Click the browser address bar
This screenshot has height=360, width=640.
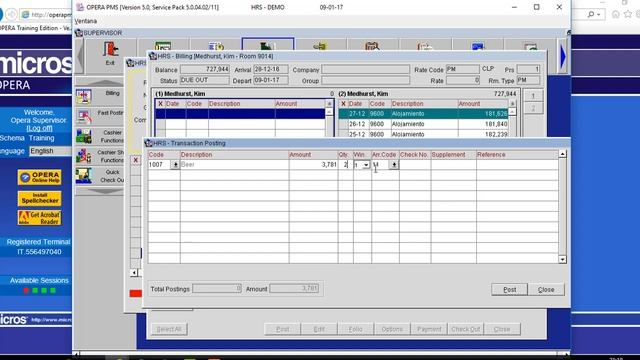point(46,15)
